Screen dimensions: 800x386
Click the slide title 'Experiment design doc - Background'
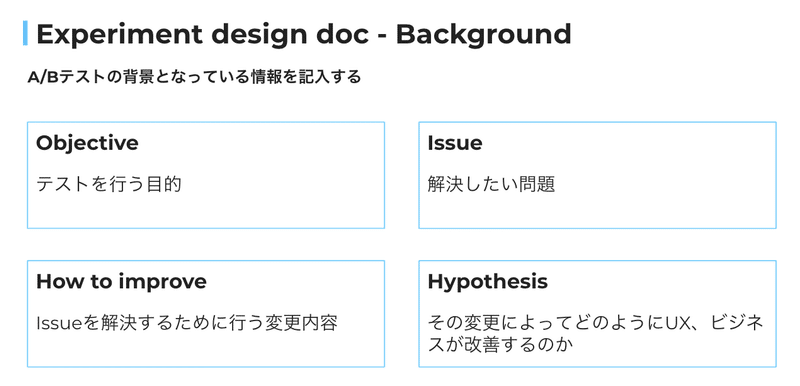[x=304, y=34]
